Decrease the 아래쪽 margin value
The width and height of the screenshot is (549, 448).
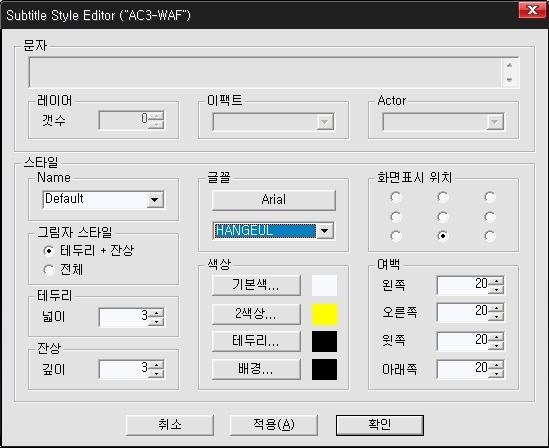[x=496, y=373]
